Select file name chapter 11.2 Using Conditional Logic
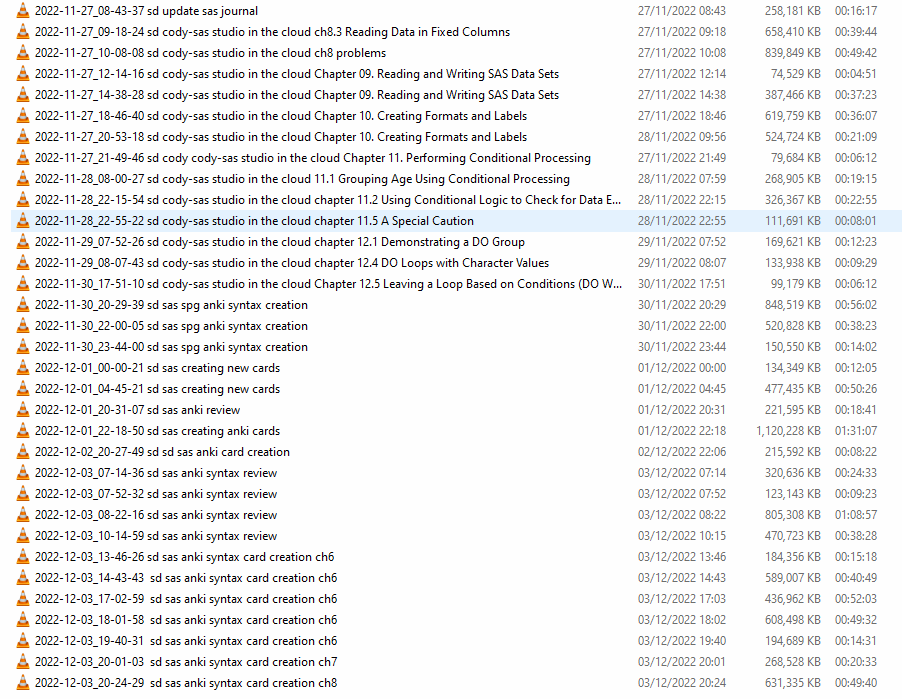Image resolution: width=902 pixels, height=699 pixels. pyautogui.click(x=328, y=200)
